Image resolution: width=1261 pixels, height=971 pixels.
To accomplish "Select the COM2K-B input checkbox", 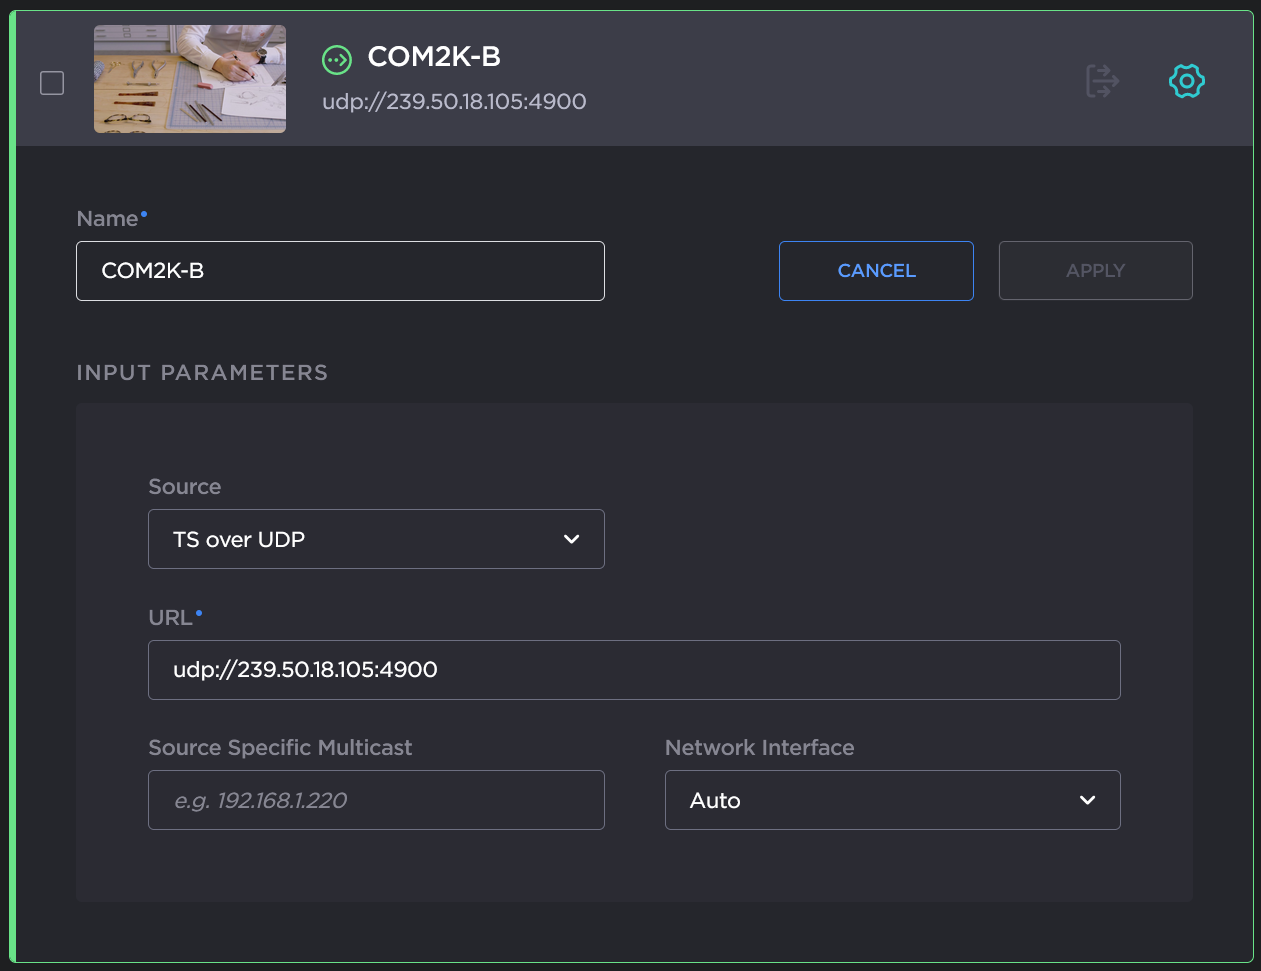I will pyautogui.click(x=52, y=82).
